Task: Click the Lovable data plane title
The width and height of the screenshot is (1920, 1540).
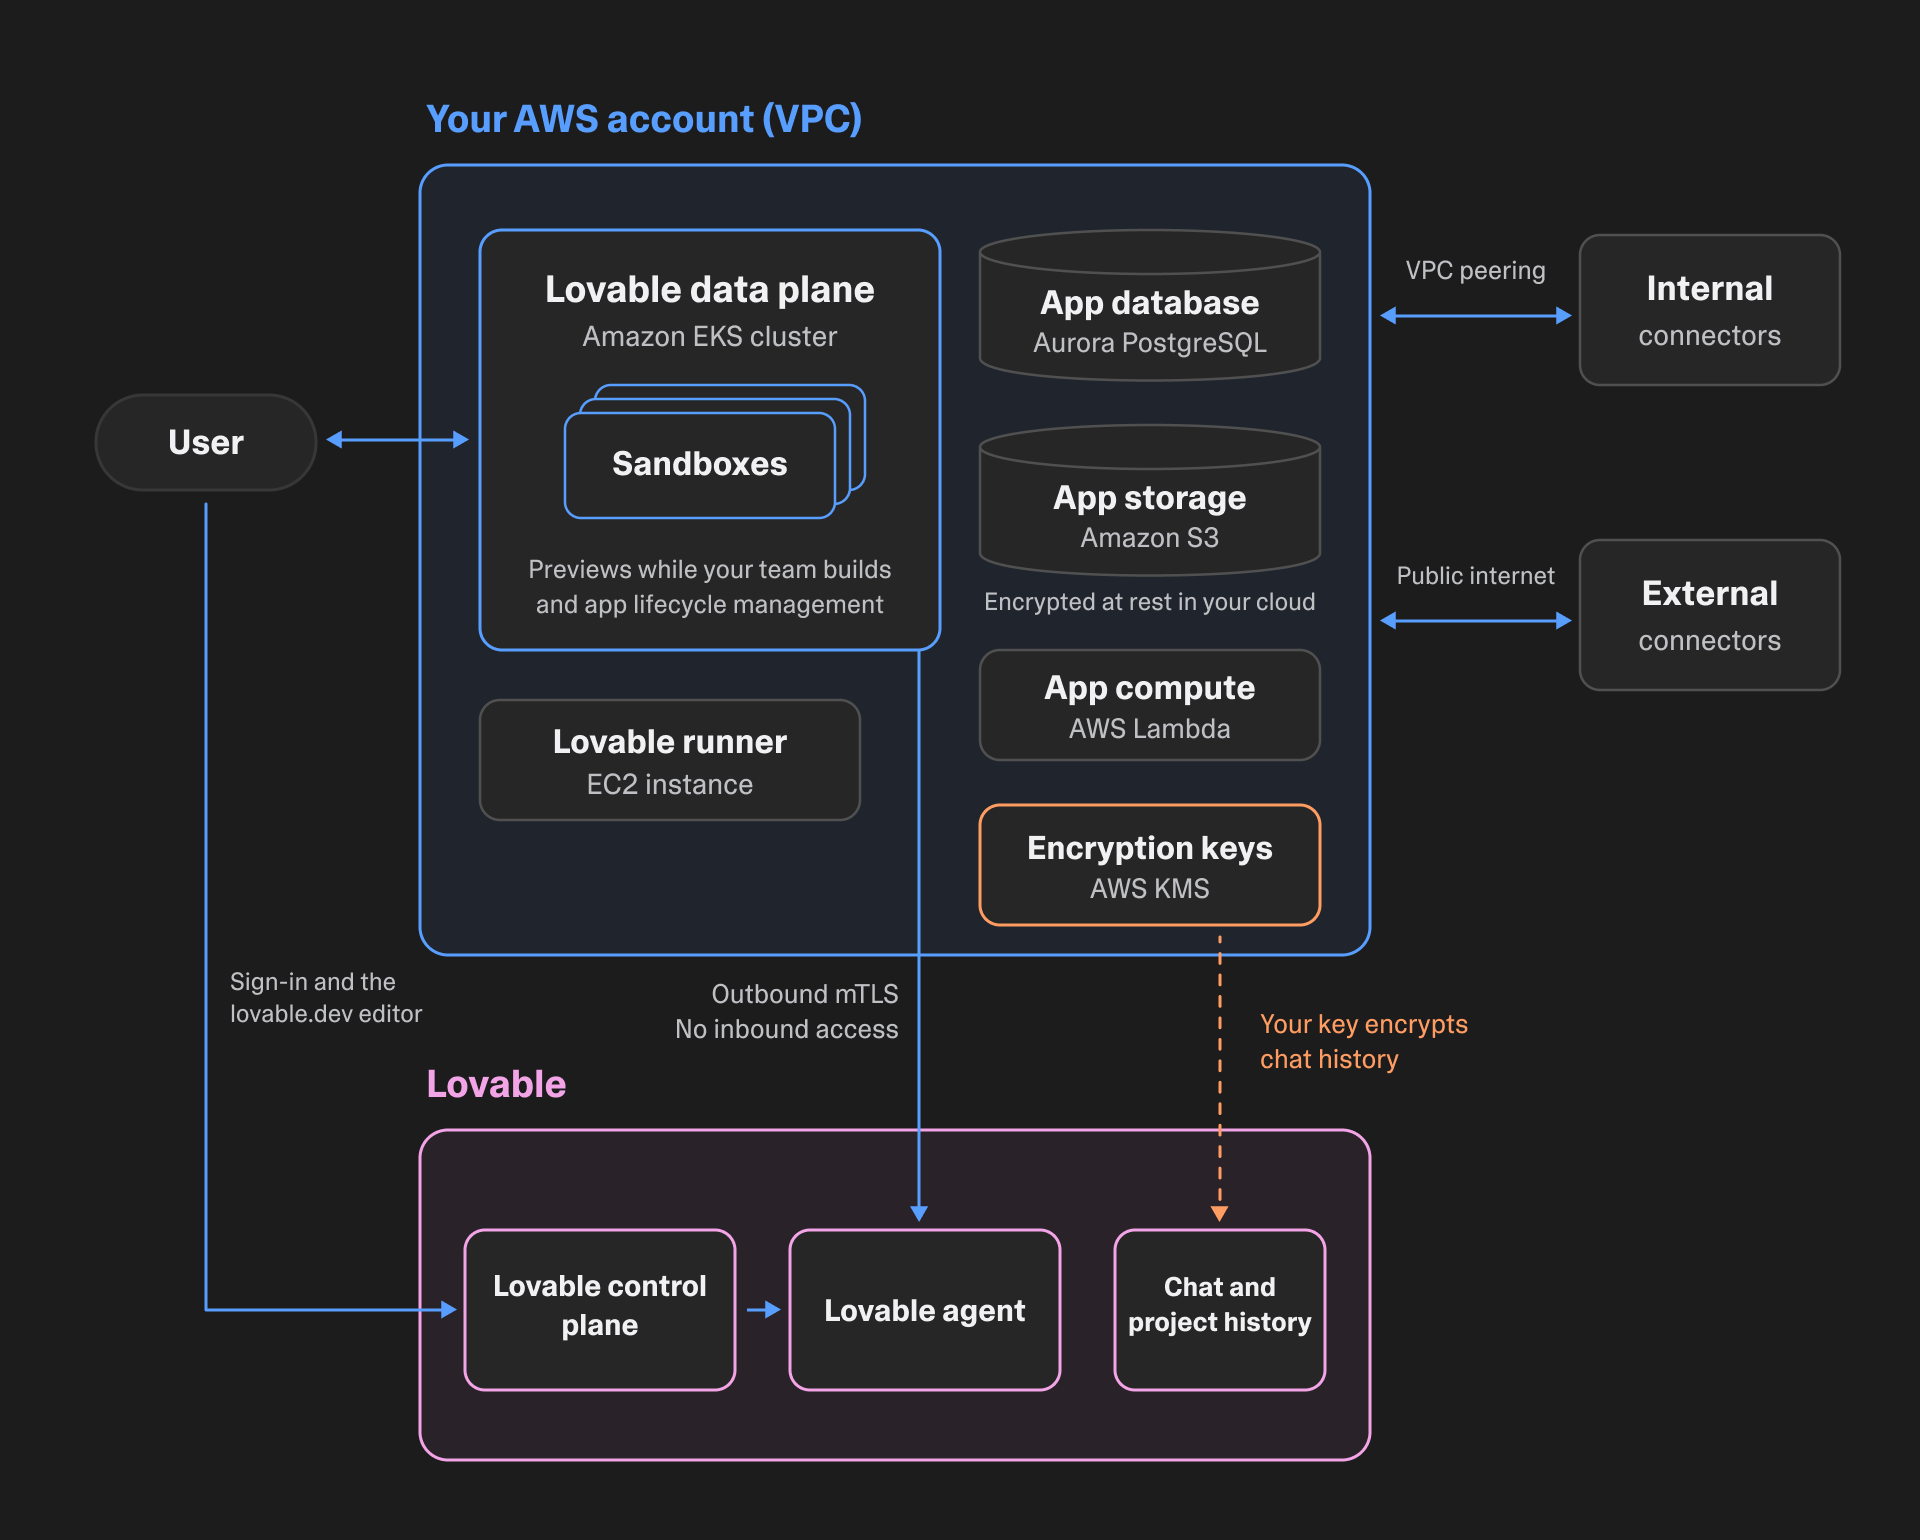Action: click(x=710, y=289)
